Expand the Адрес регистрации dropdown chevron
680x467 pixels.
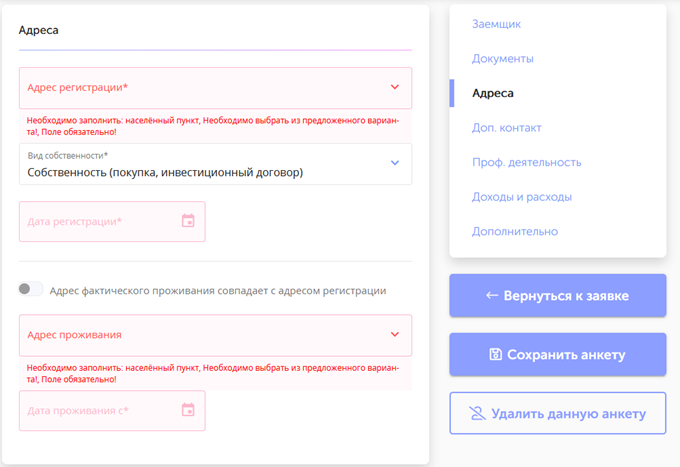(x=395, y=87)
